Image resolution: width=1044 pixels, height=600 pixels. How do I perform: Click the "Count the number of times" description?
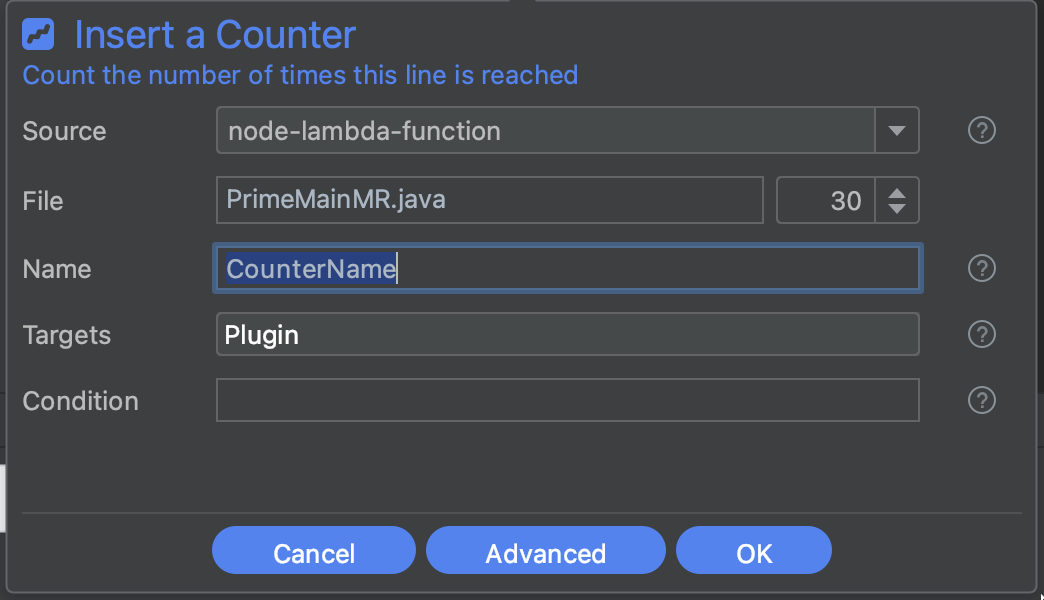click(x=300, y=75)
